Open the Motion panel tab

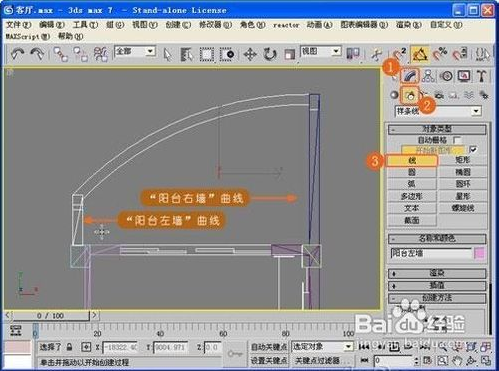tap(447, 76)
